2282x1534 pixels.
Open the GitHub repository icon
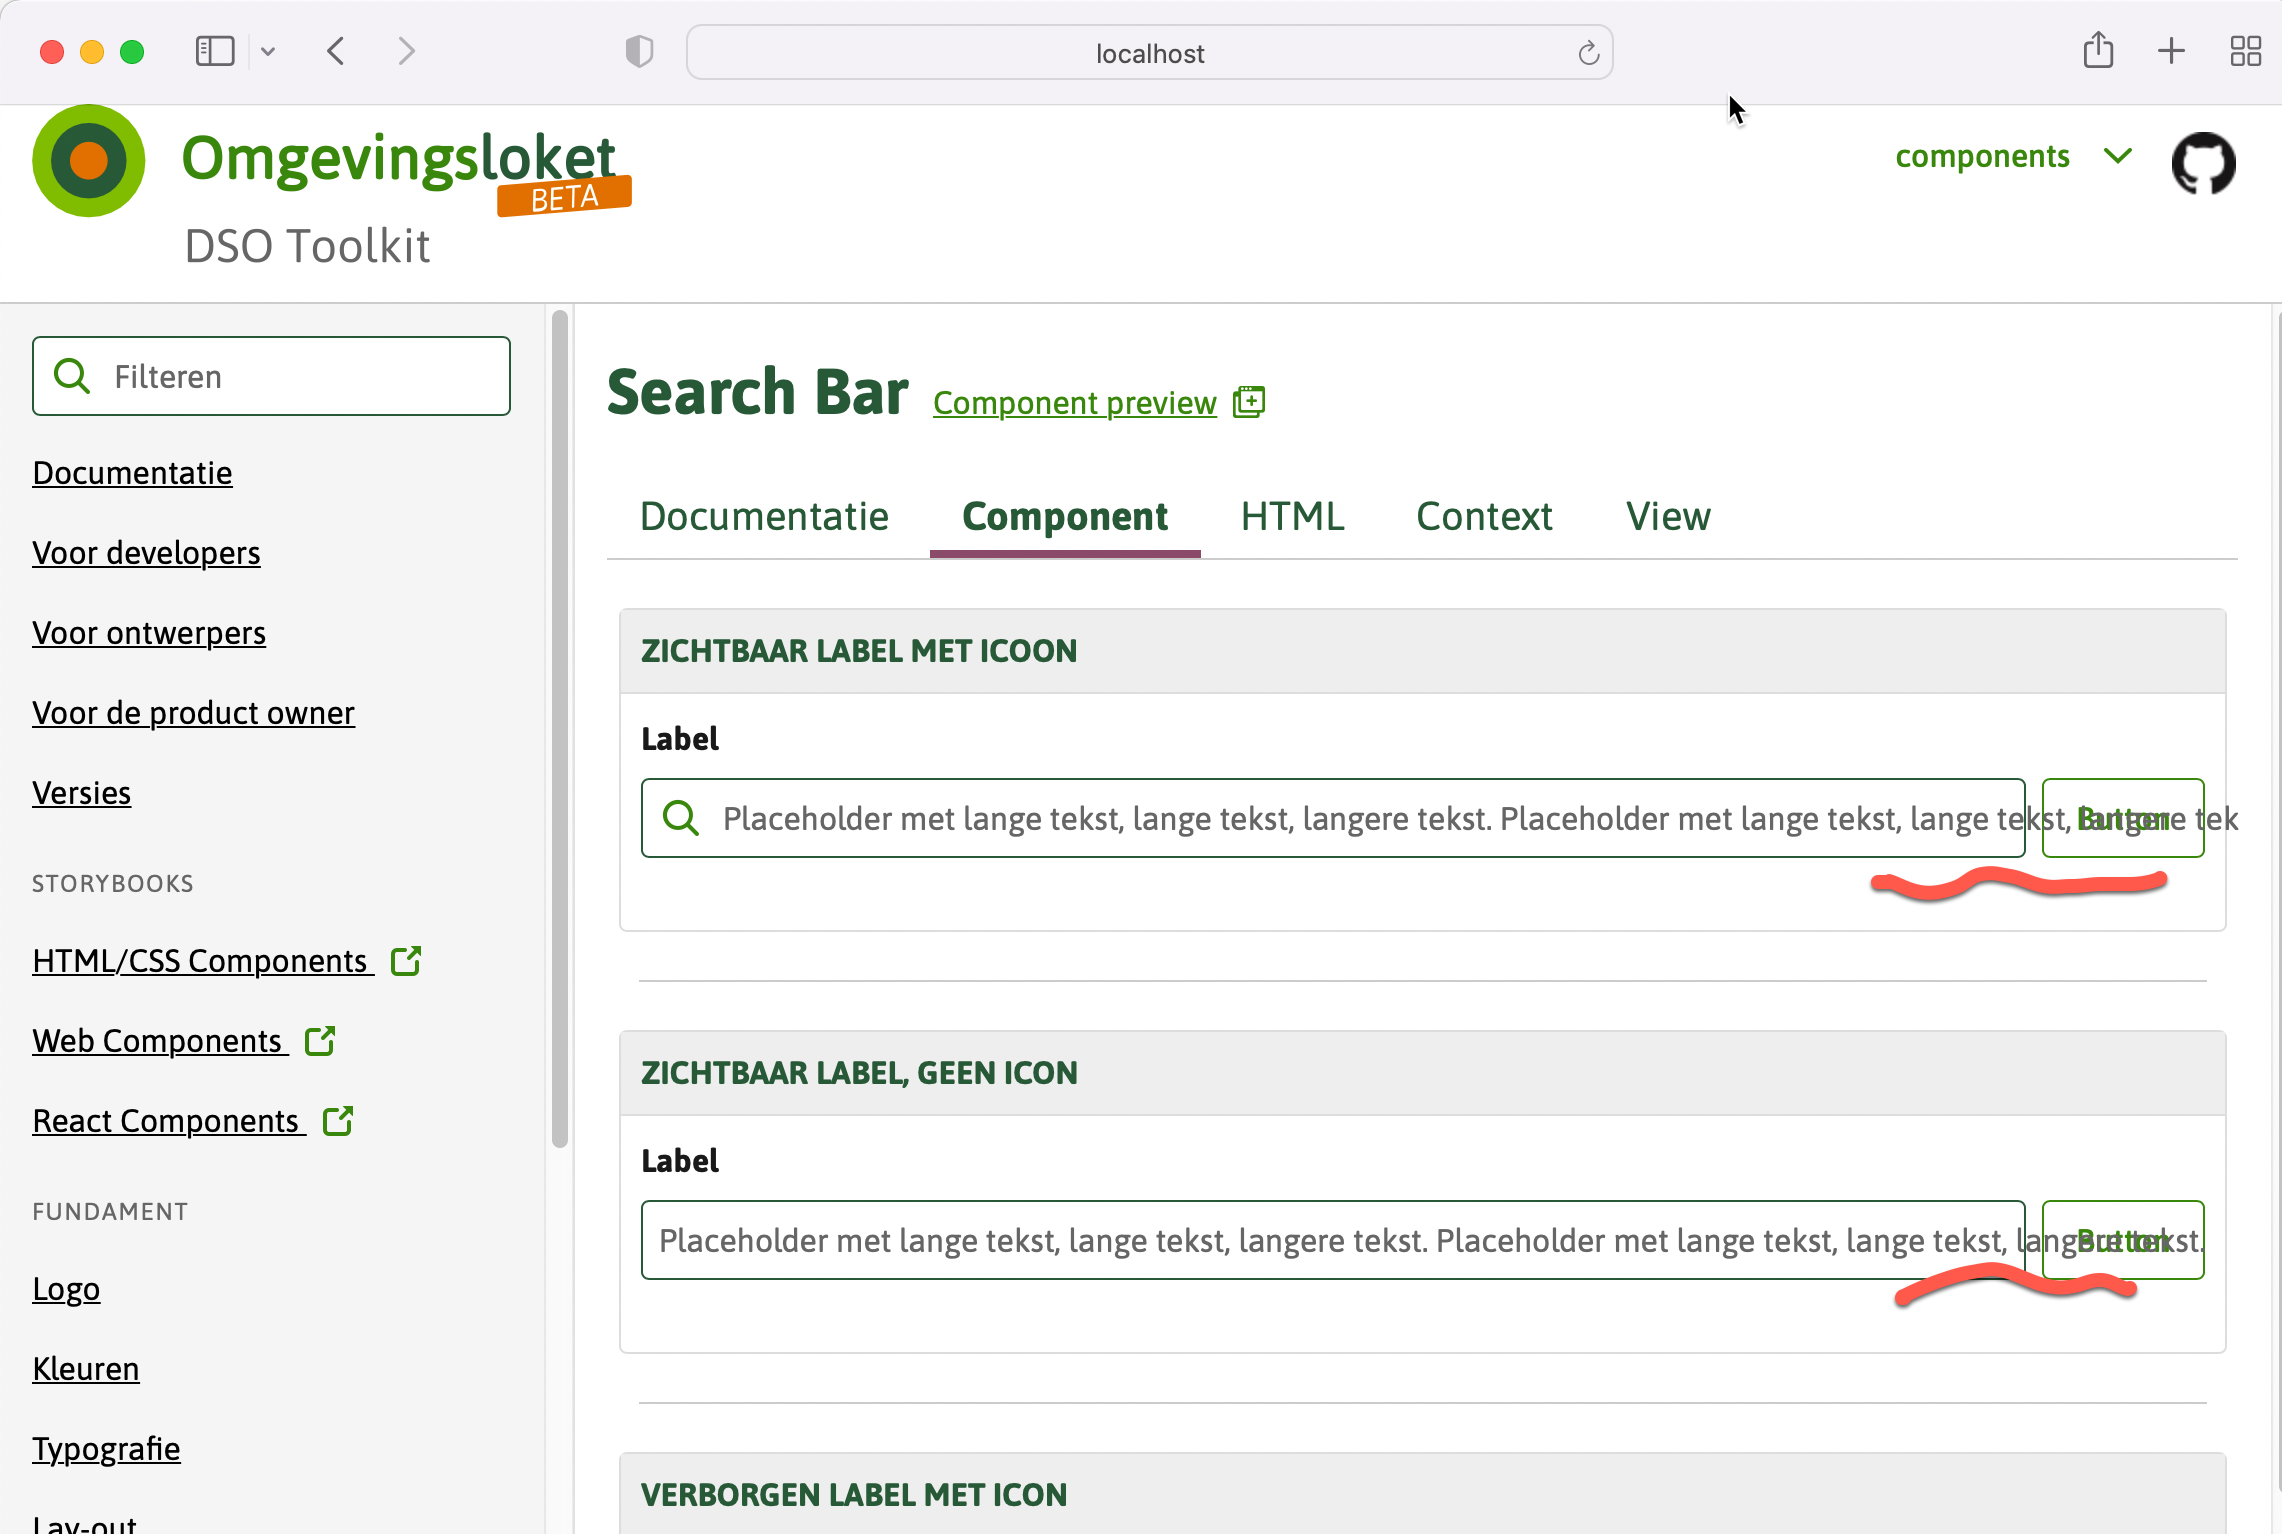tap(2204, 163)
